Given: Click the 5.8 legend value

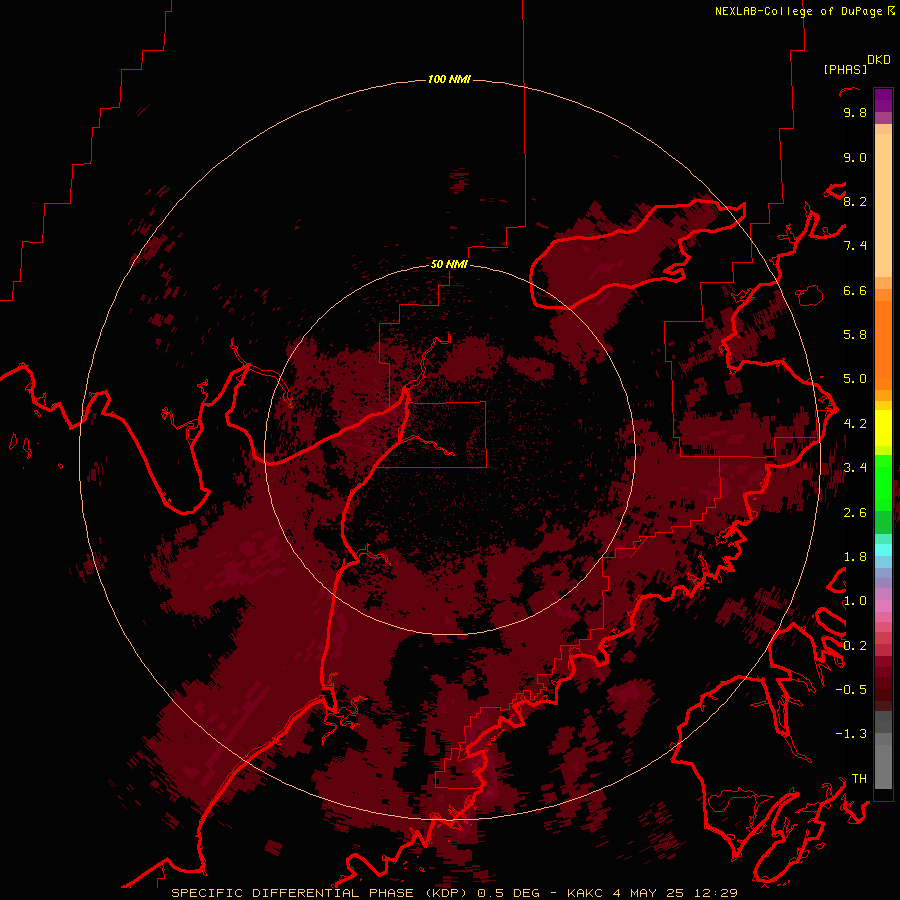Looking at the screenshot, I should click(855, 335).
